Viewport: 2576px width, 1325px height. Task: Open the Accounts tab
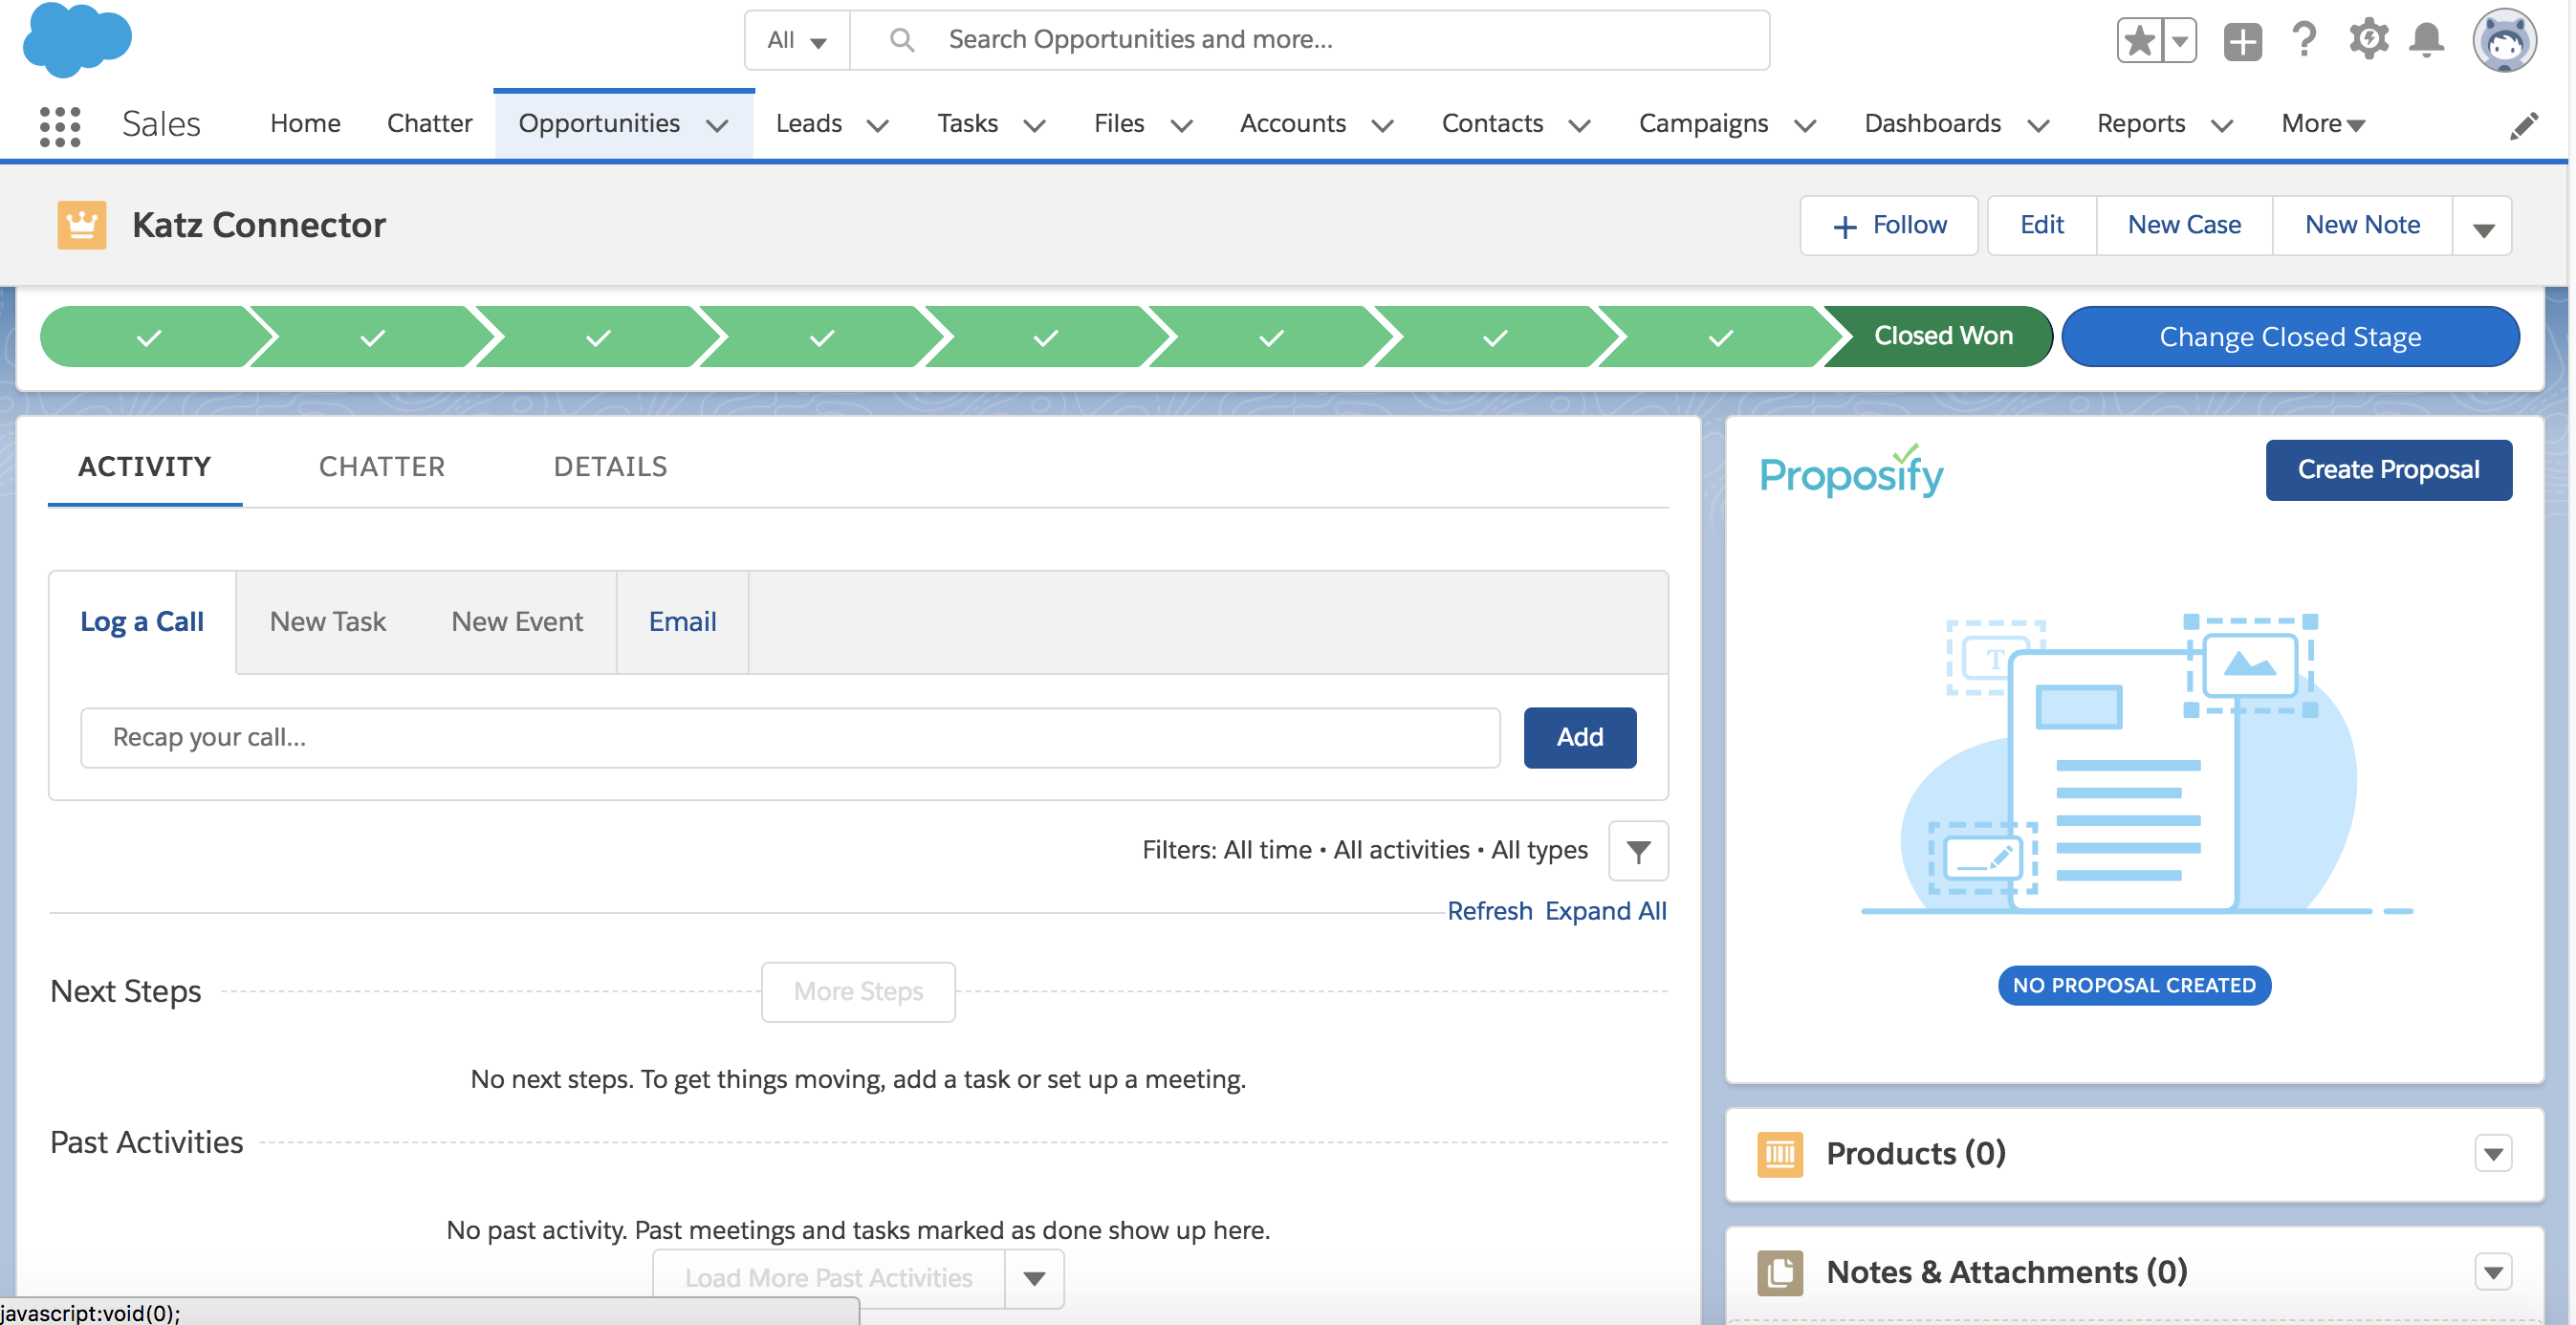[x=1293, y=124]
